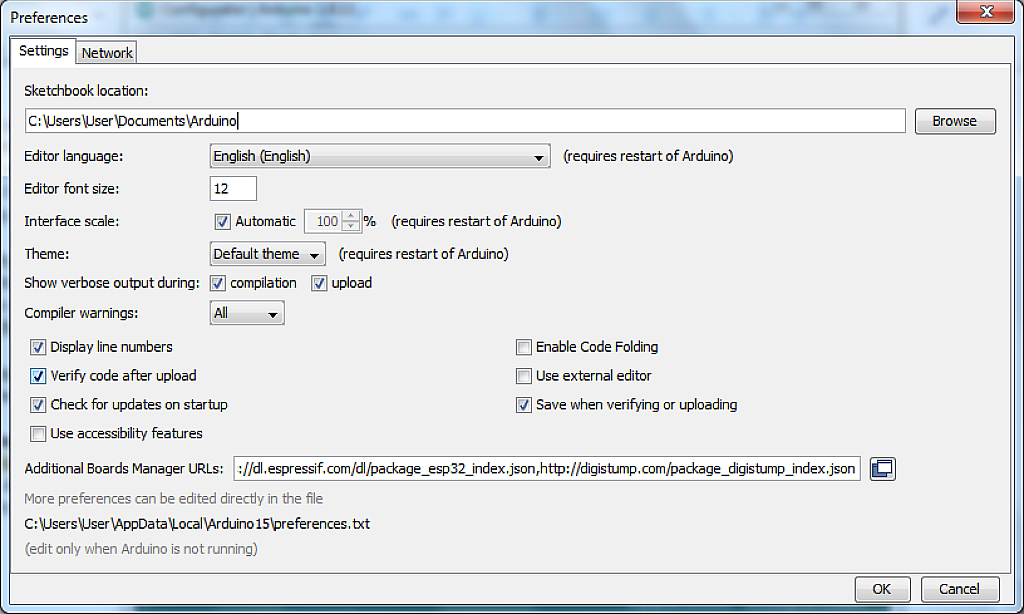Toggle verbose output during compilation

217,283
